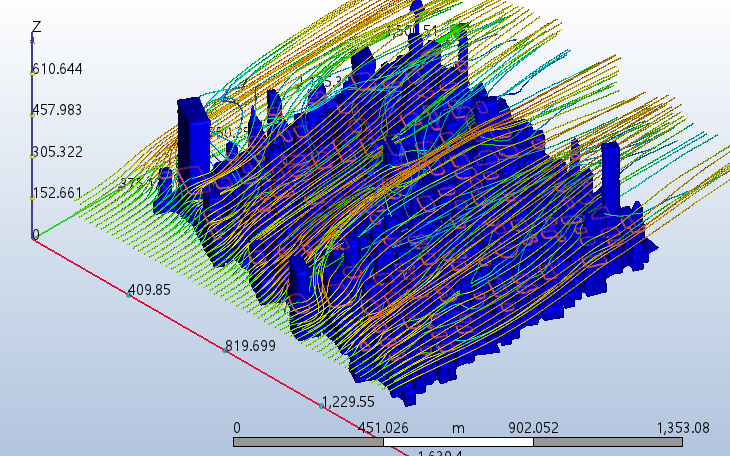Click the 152.661 value on the Z axis

tap(58, 193)
